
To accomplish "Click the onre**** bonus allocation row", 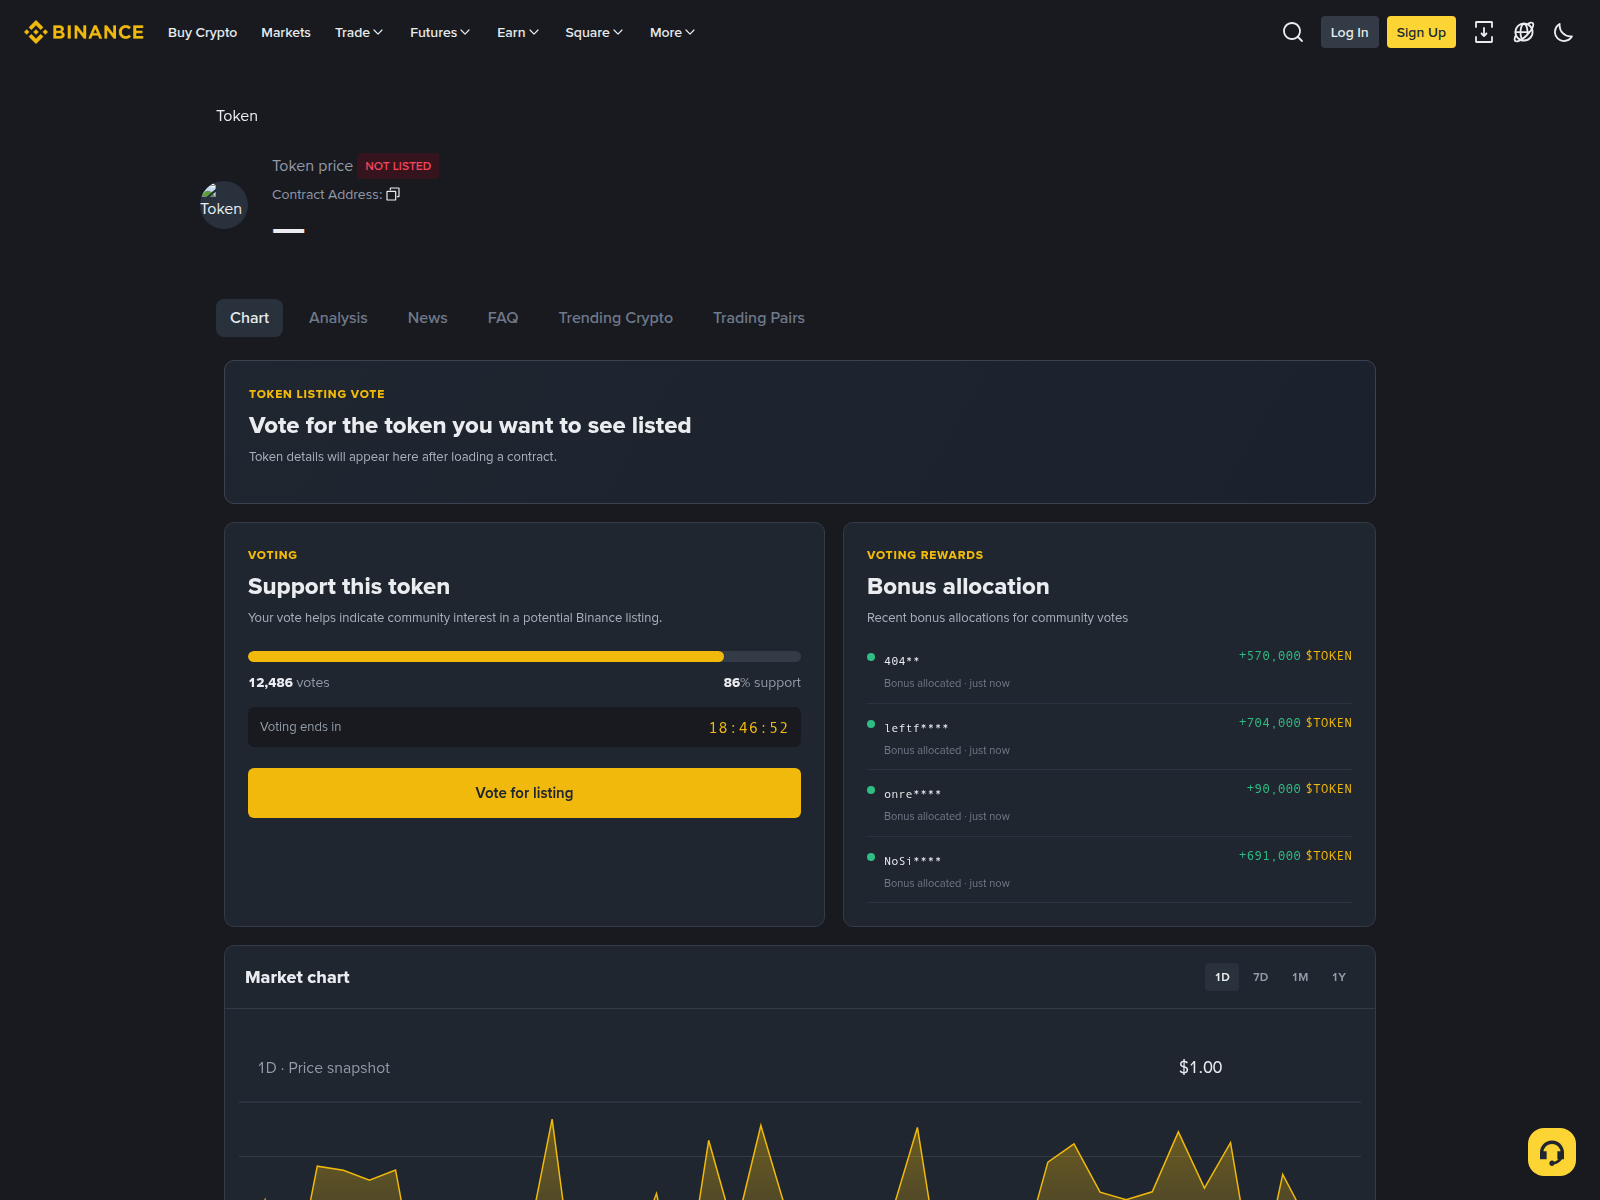I will point(1109,803).
